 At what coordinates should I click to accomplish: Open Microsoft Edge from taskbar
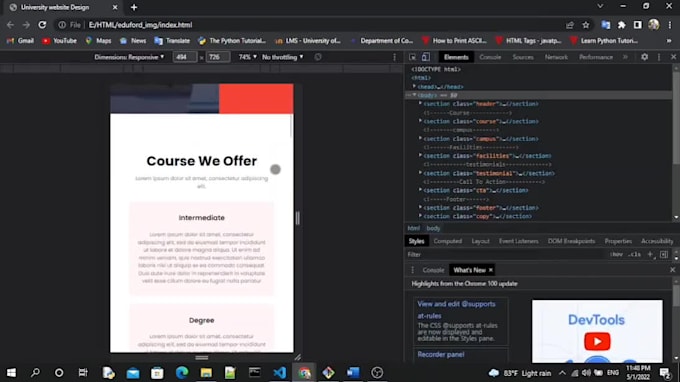coord(182,372)
